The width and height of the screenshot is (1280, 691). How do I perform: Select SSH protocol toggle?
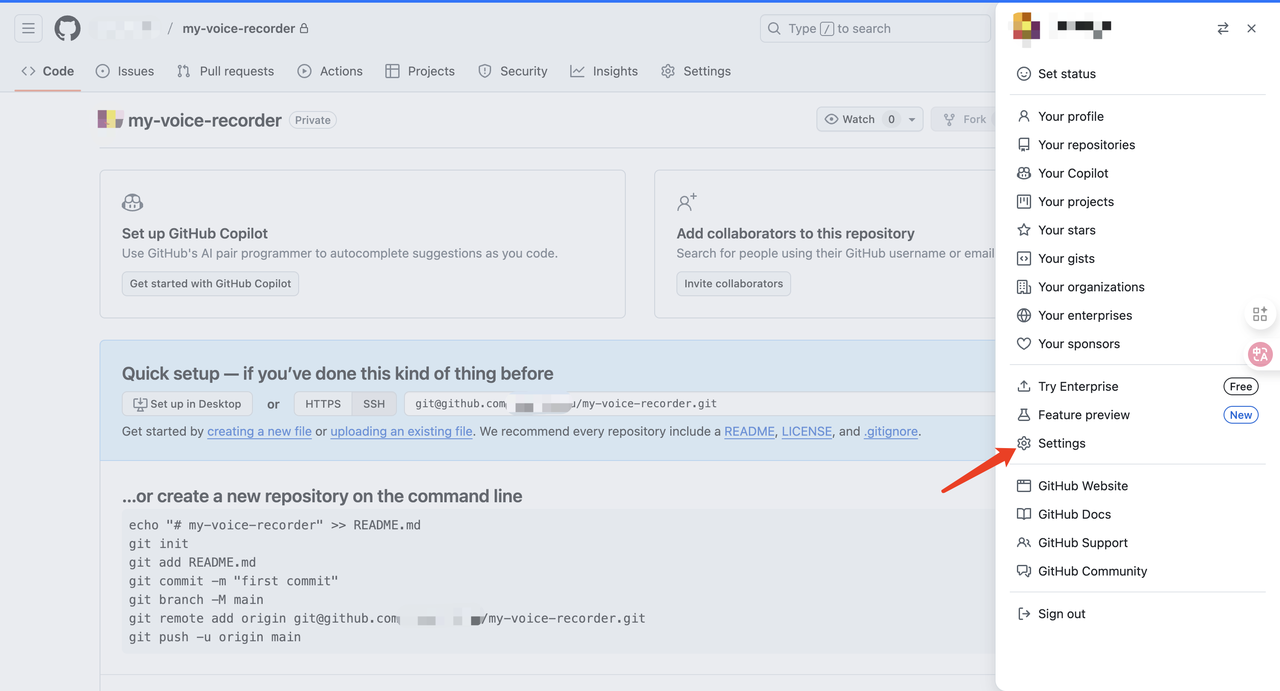tap(374, 404)
